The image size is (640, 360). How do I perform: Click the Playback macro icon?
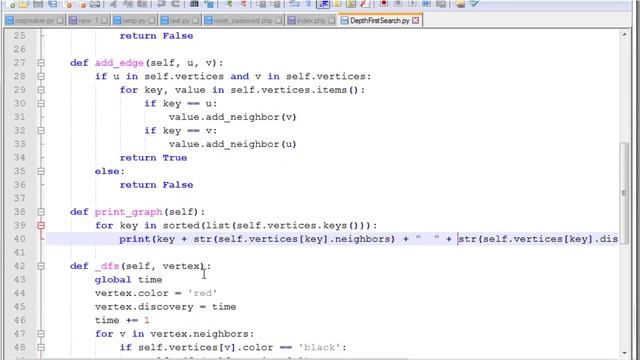[412, 4]
